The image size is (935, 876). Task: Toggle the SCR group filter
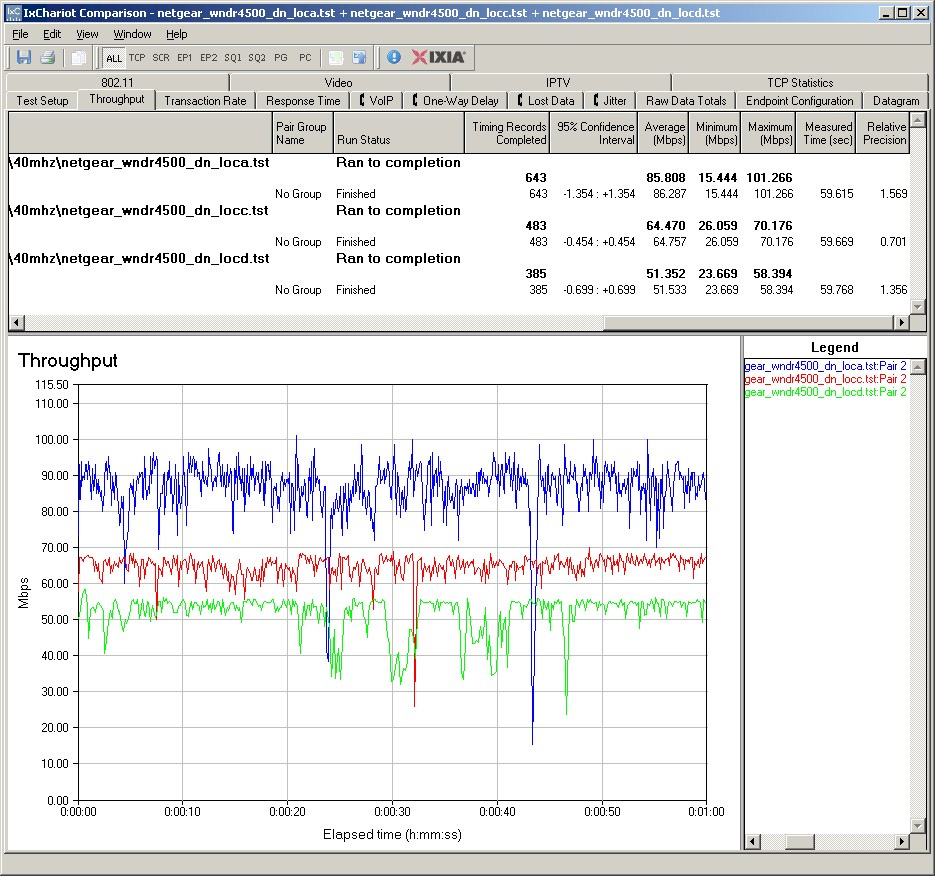coord(161,58)
